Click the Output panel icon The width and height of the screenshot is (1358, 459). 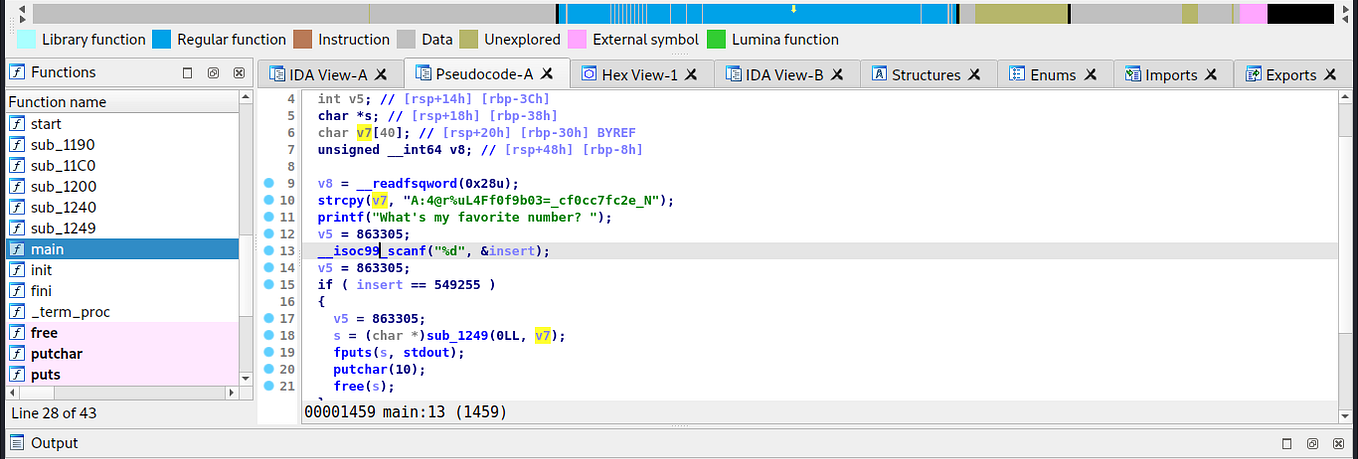[x=18, y=443]
